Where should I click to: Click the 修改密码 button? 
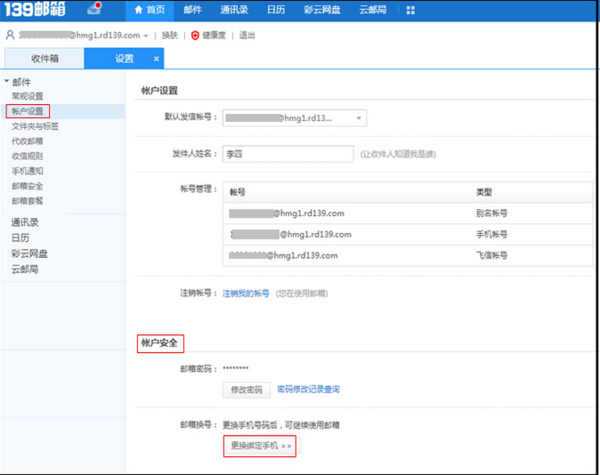point(246,390)
